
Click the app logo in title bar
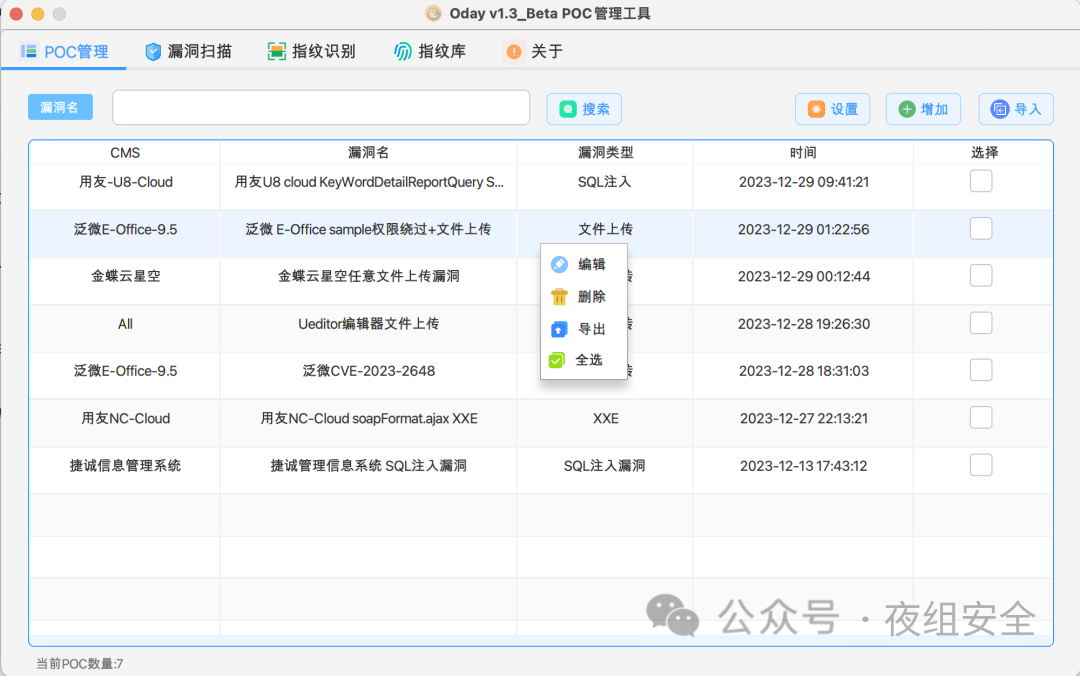pyautogui.click(x=433, y=13)
